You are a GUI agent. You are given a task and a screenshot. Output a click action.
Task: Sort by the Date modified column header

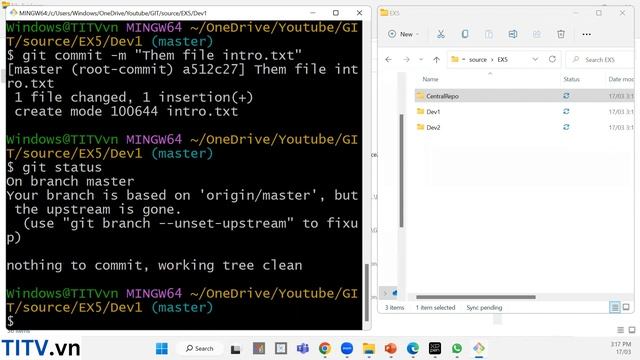click(x=621, y=79)
